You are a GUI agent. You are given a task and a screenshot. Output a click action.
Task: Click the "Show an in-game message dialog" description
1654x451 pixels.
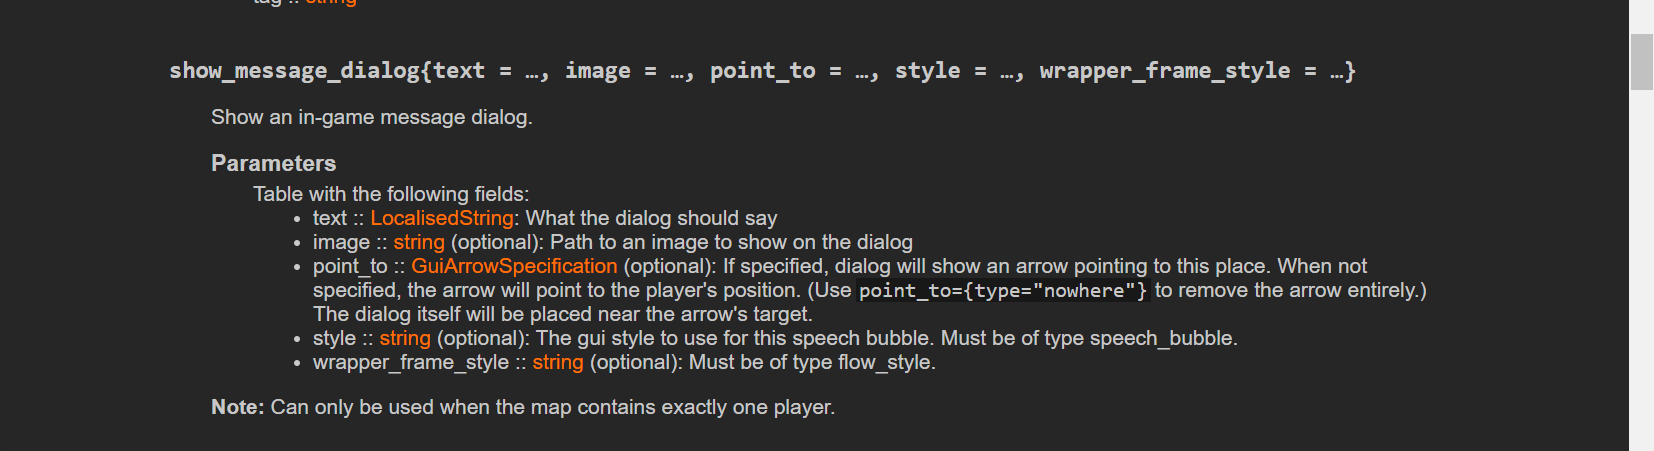(371, 117)
